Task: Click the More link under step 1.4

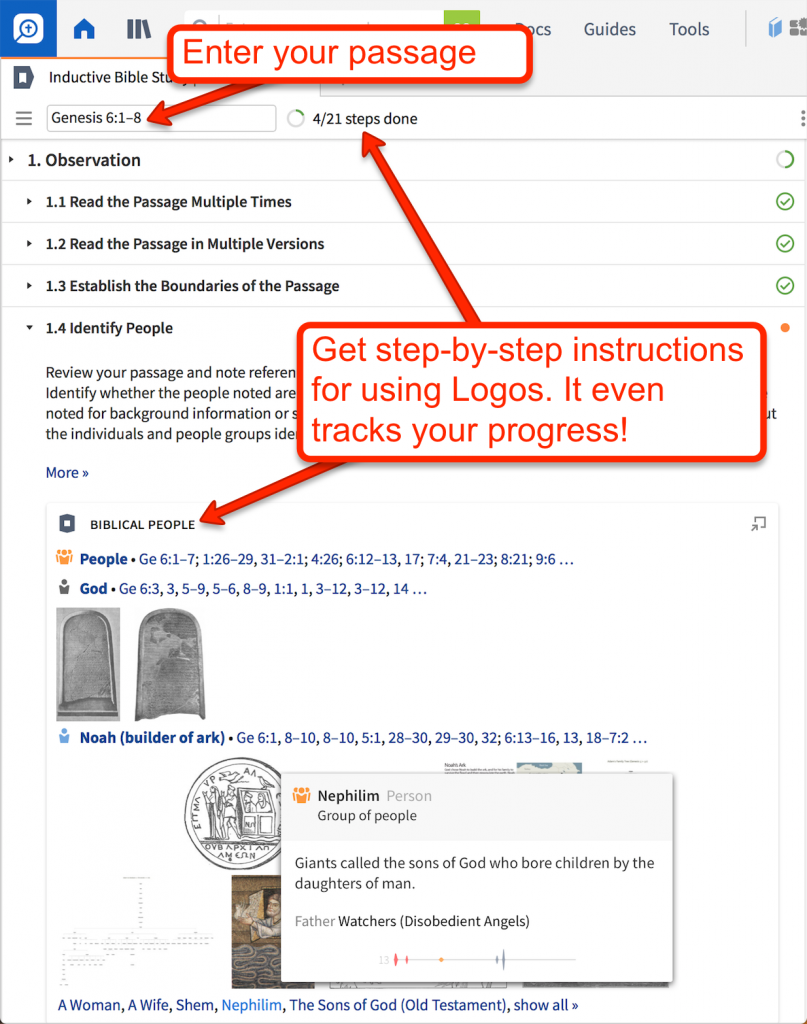Action: 66,472
